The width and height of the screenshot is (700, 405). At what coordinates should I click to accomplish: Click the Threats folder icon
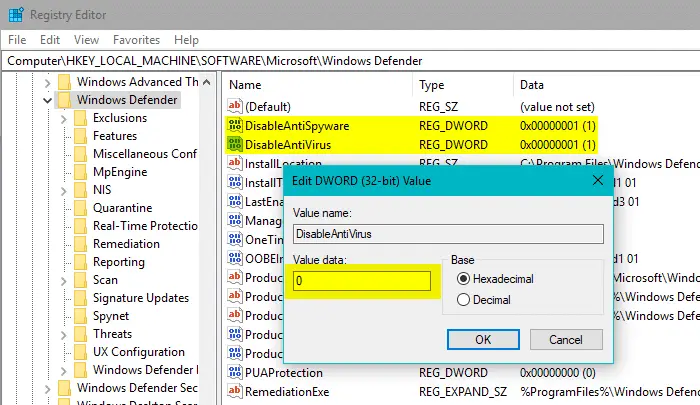81,334
